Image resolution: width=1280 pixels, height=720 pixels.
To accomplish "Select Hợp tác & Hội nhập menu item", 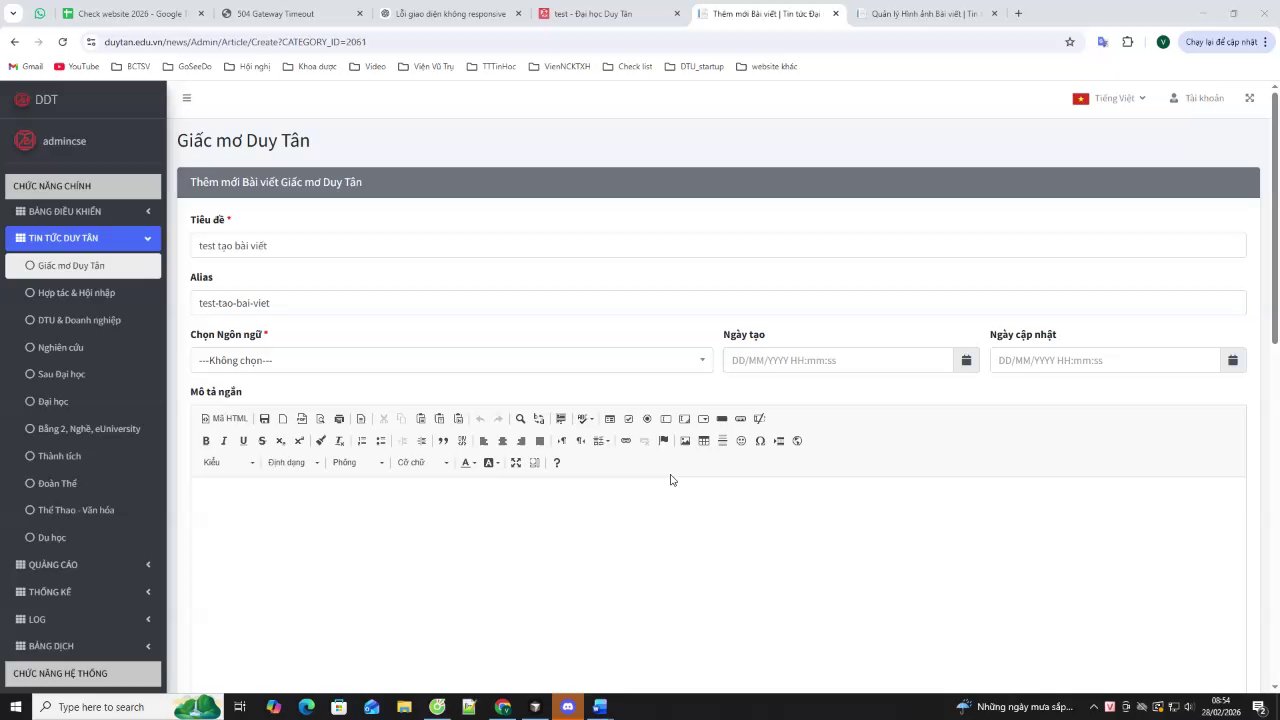I will [x=83, y=293].
